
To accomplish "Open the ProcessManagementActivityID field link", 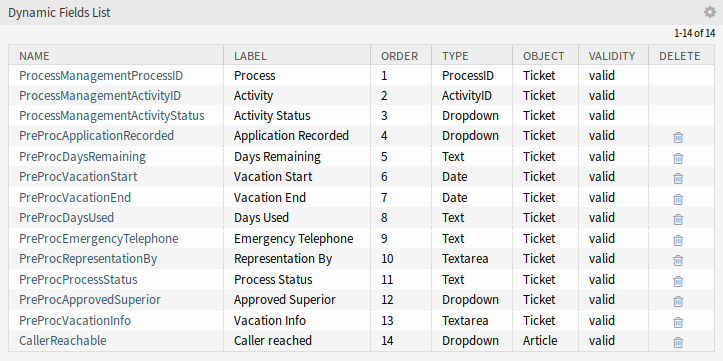I will pos(100,95).
